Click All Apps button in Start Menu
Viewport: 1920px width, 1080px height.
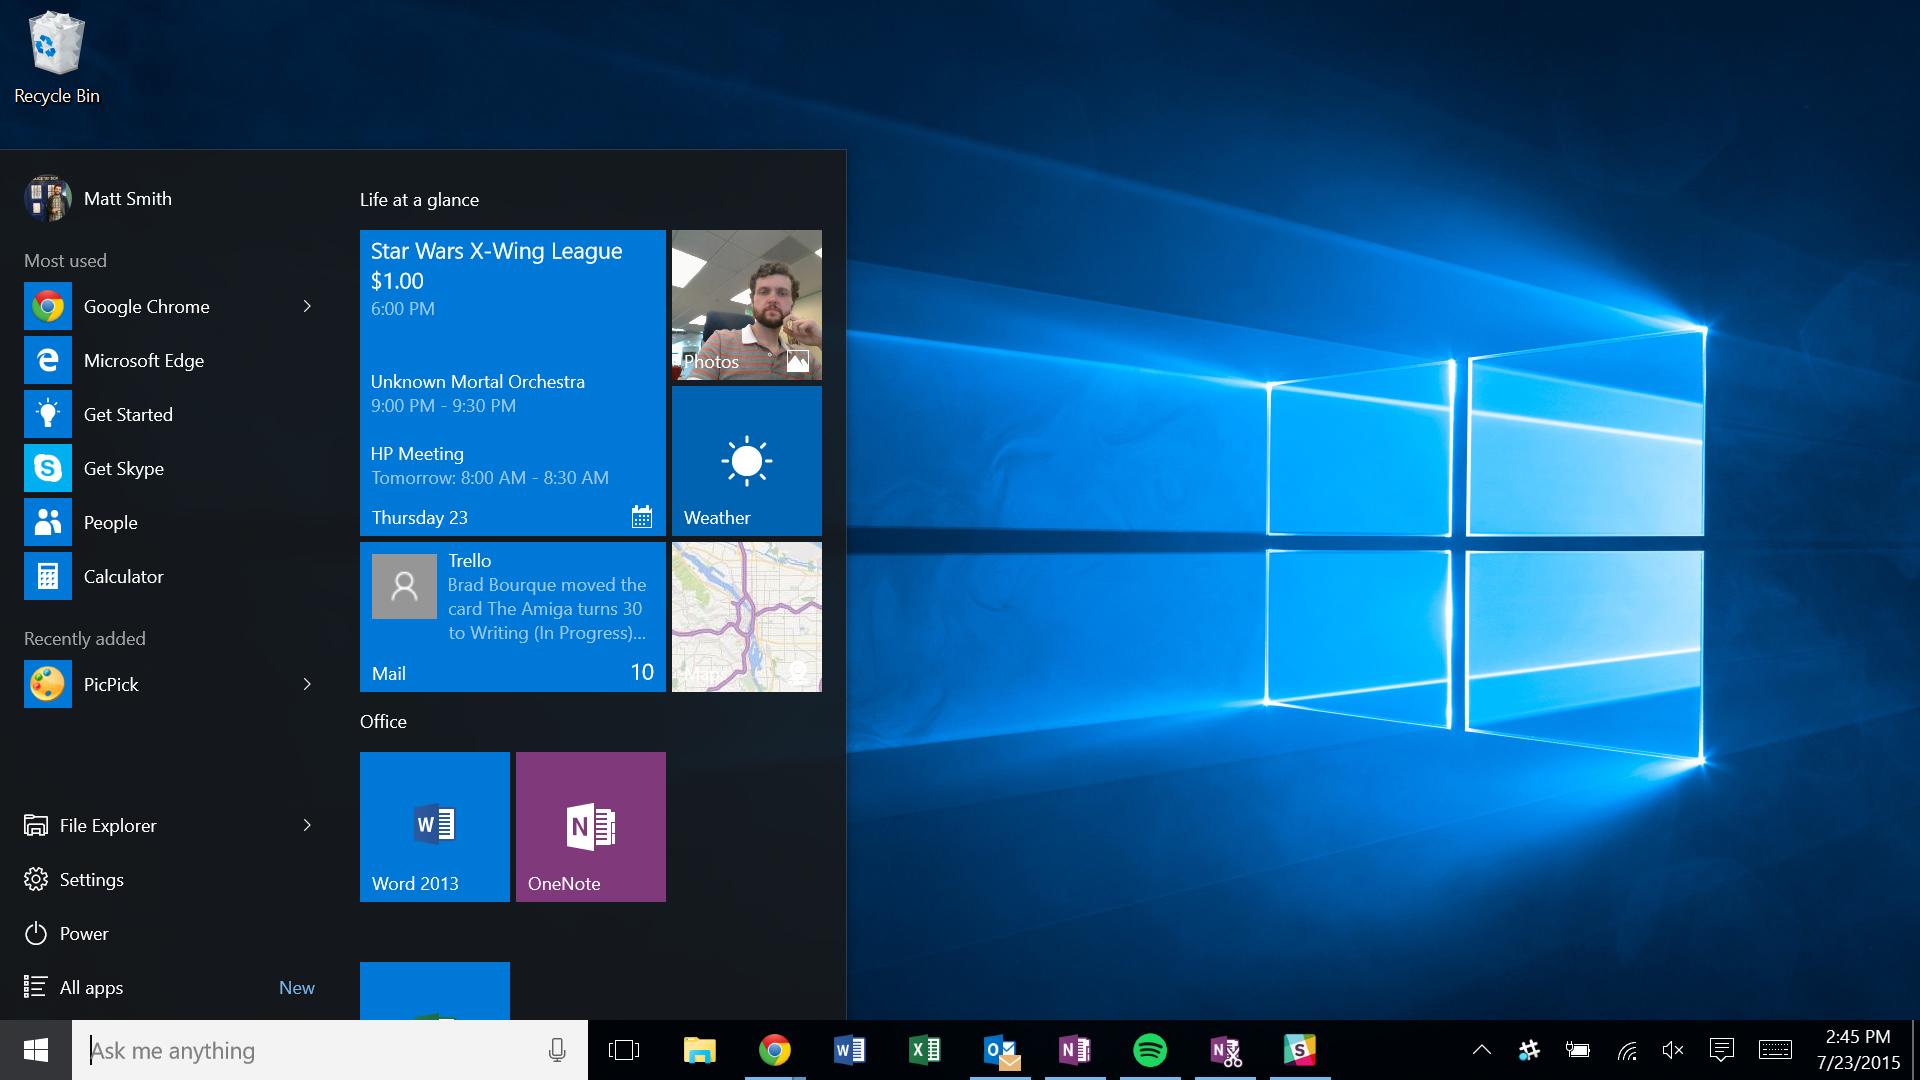coord(90,986)
